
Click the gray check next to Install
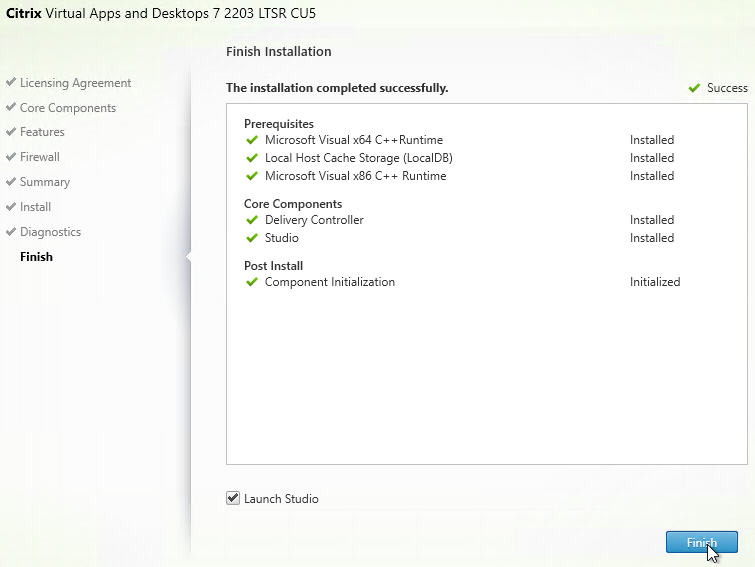click(x=11, y=206)
